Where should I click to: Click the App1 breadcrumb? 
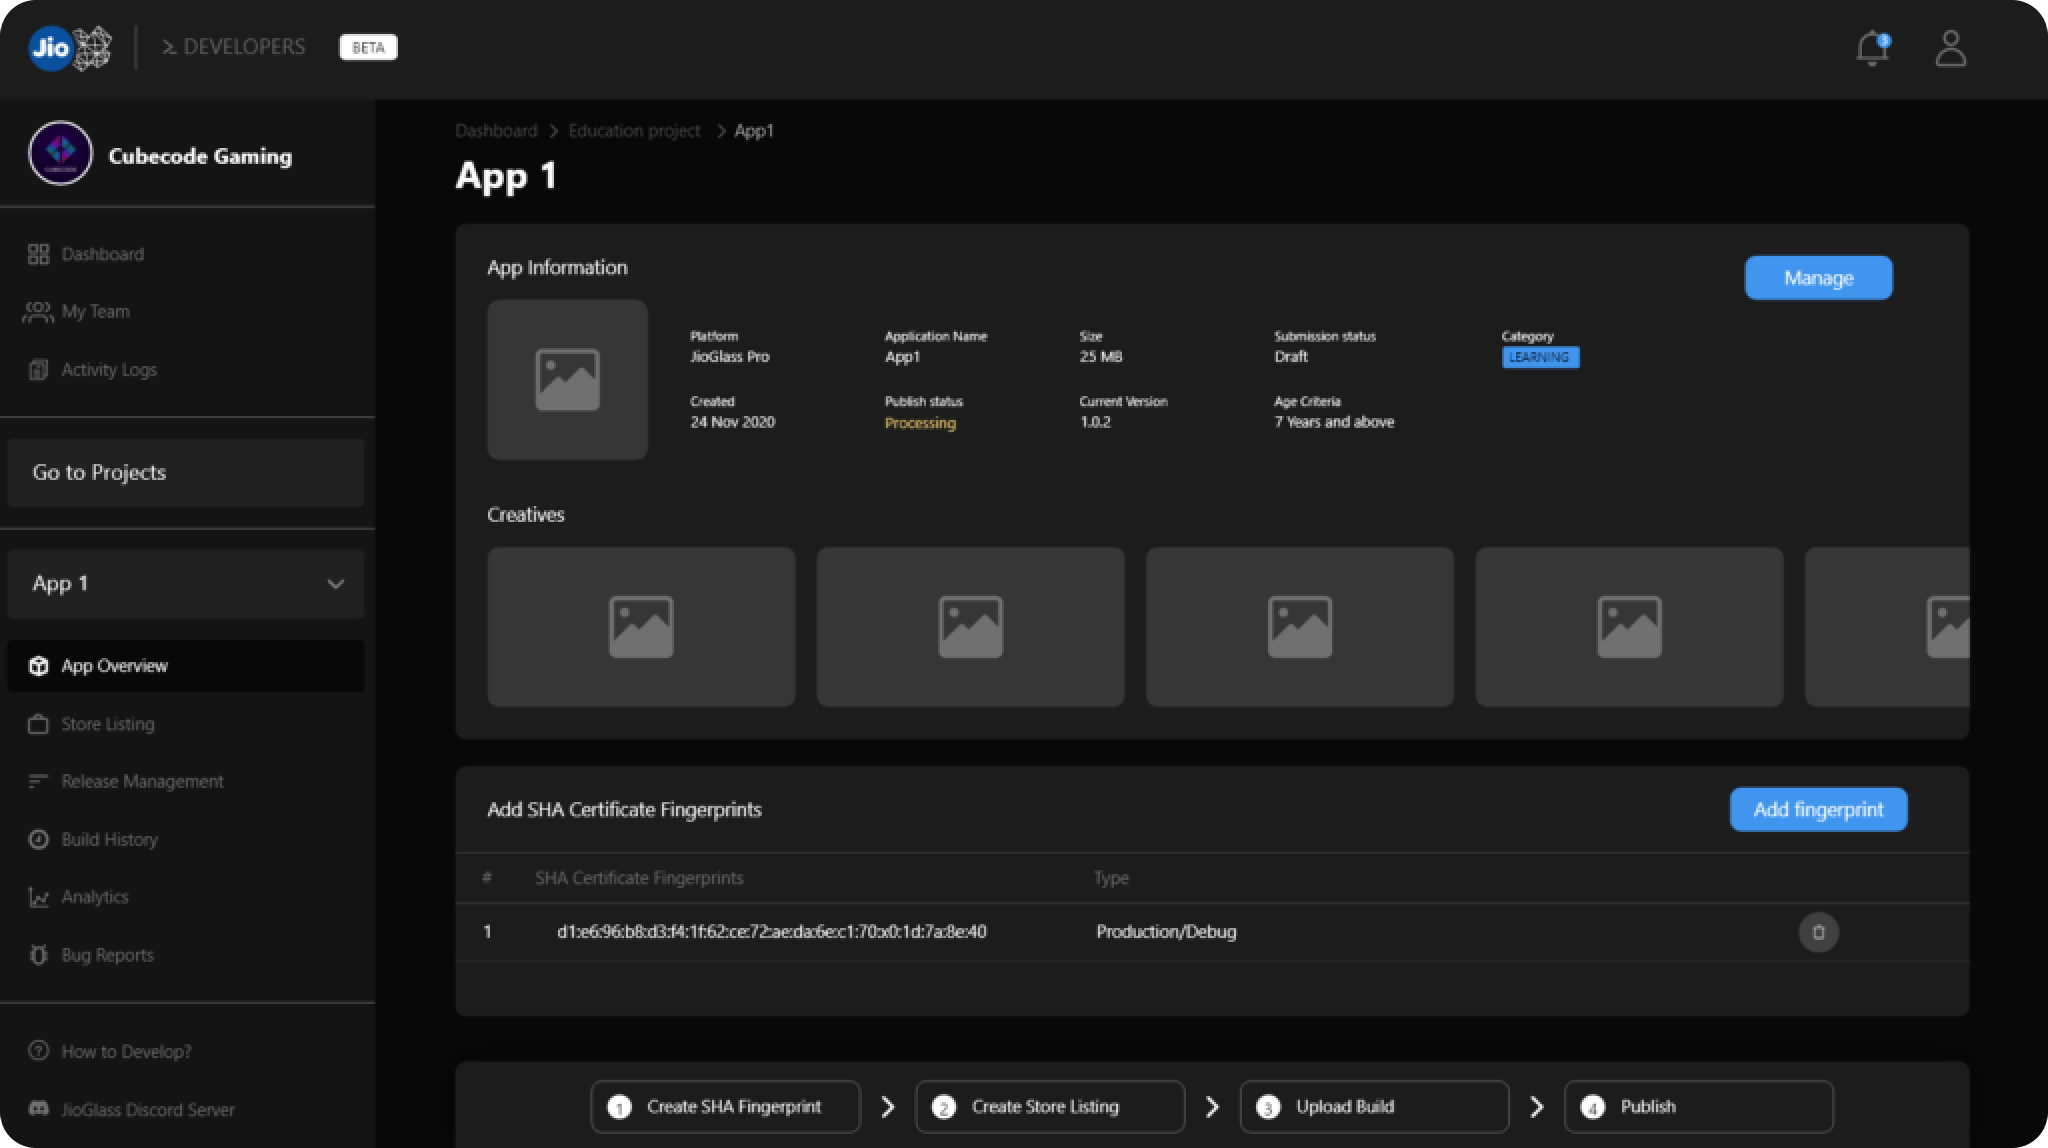[754, 131]
